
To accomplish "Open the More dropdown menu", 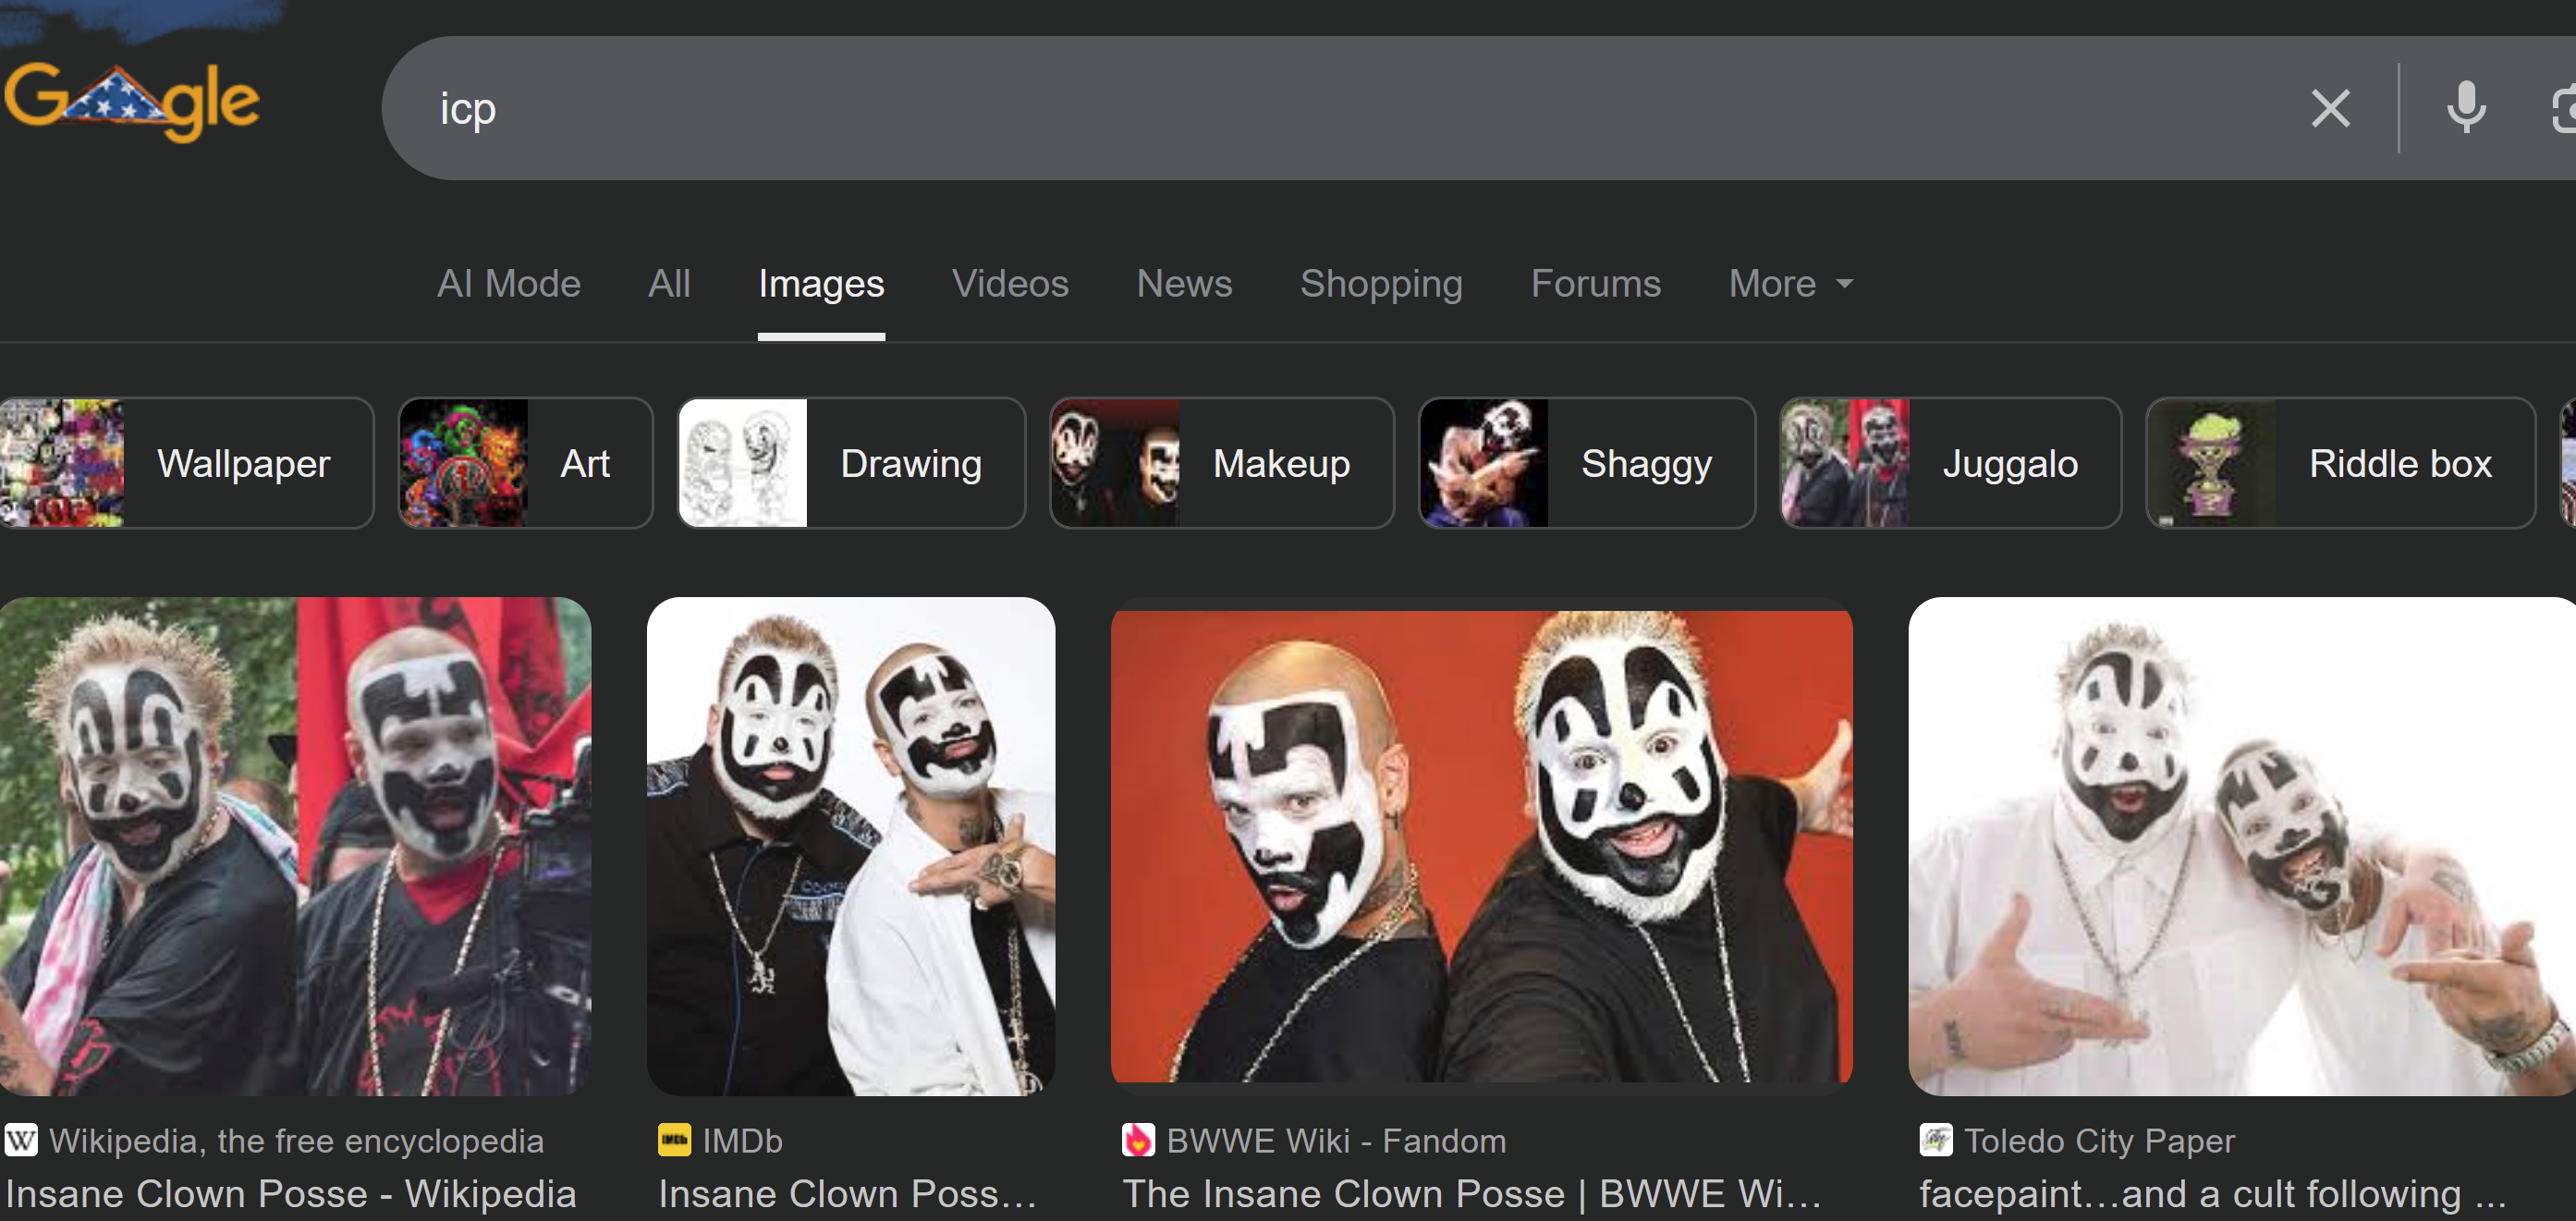I will coord(1789,284).
